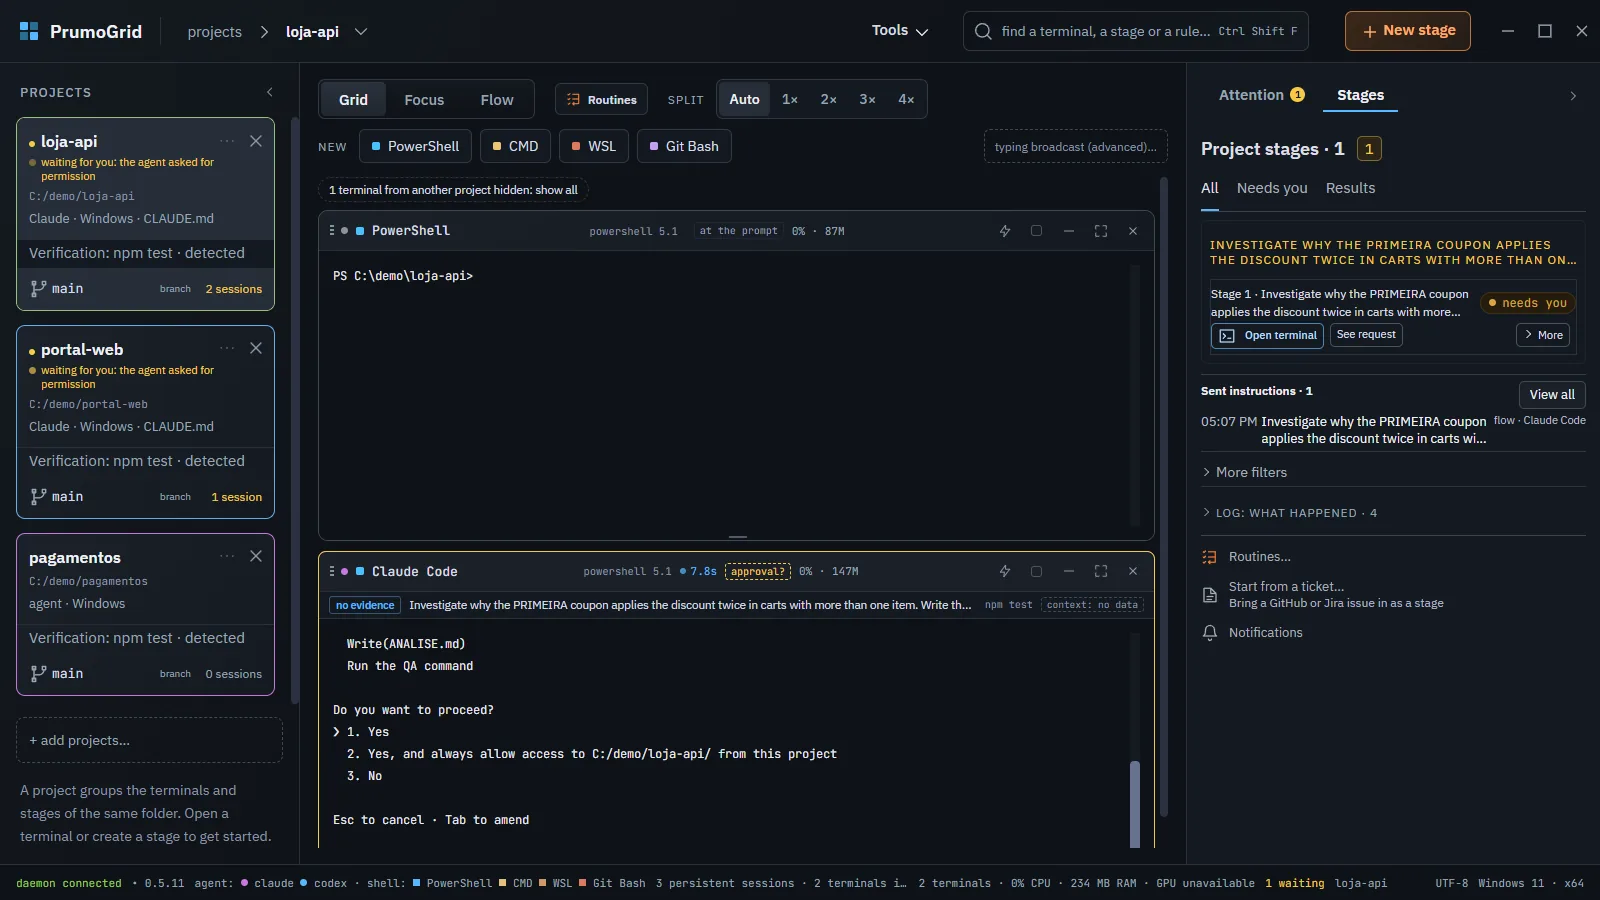The height and width of the screenshot is (900, 1600).
Task: Click the search terminal, stage or rule field
Action: [x=1136, y=31]
